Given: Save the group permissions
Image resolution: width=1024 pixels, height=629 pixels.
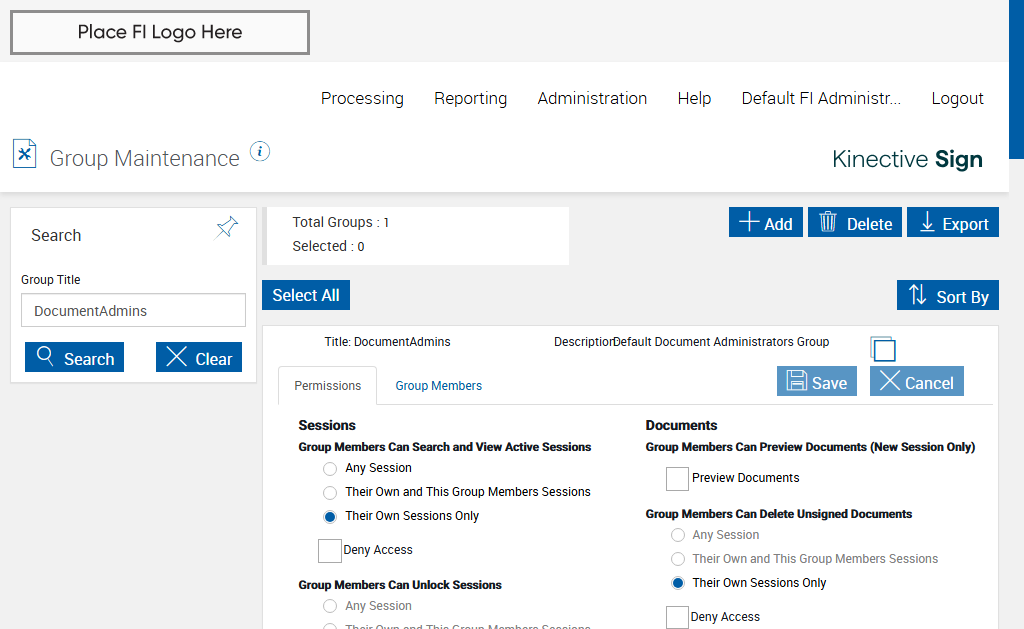Looking at the screenshot, I should tap(816, 382).
